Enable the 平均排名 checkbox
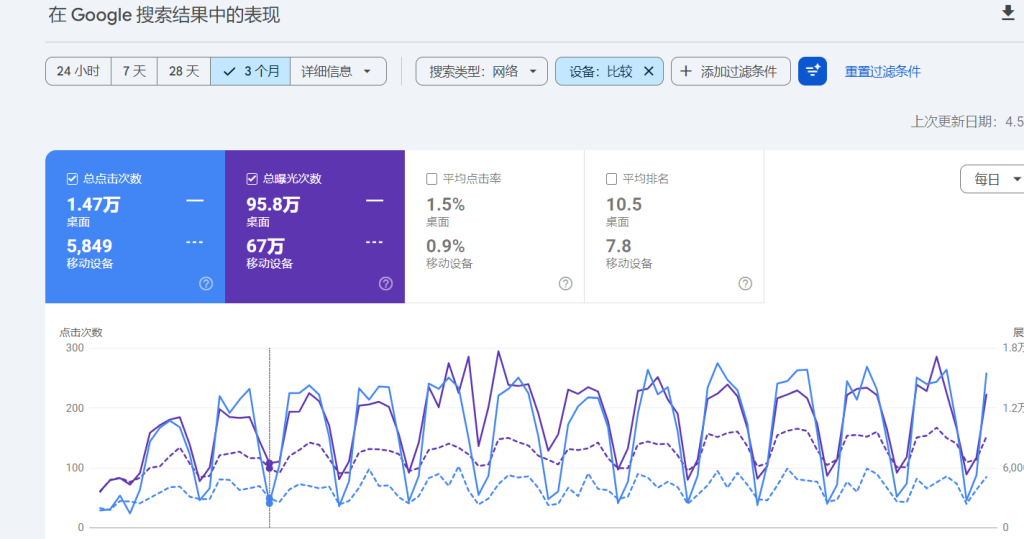 (611, 179)
